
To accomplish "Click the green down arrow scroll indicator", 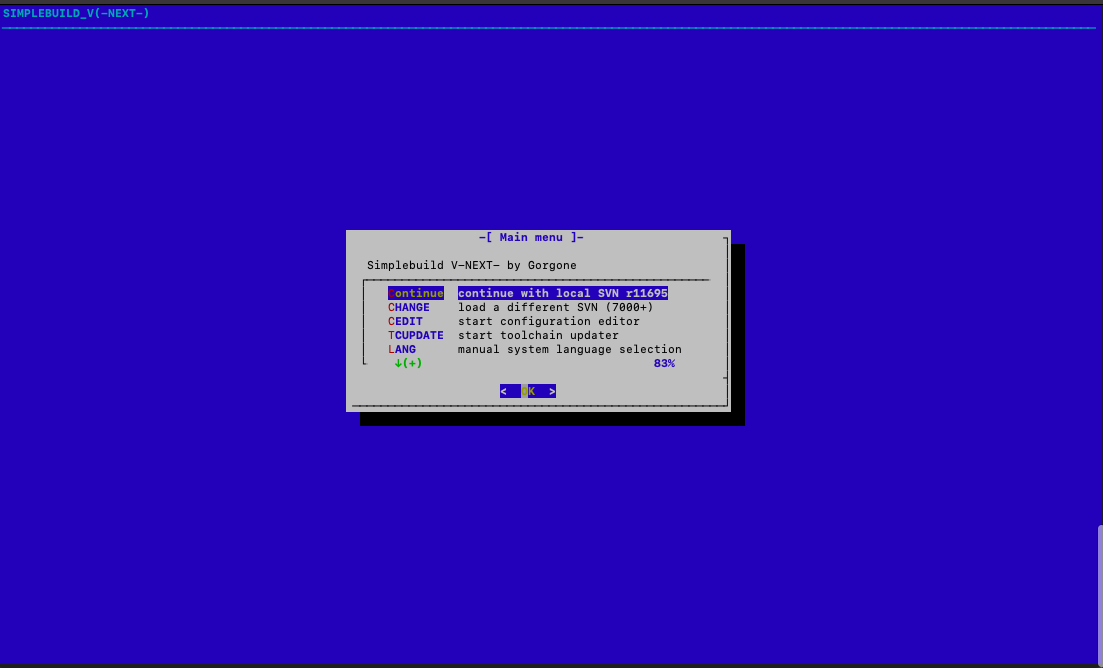I will tap(398, 363).
